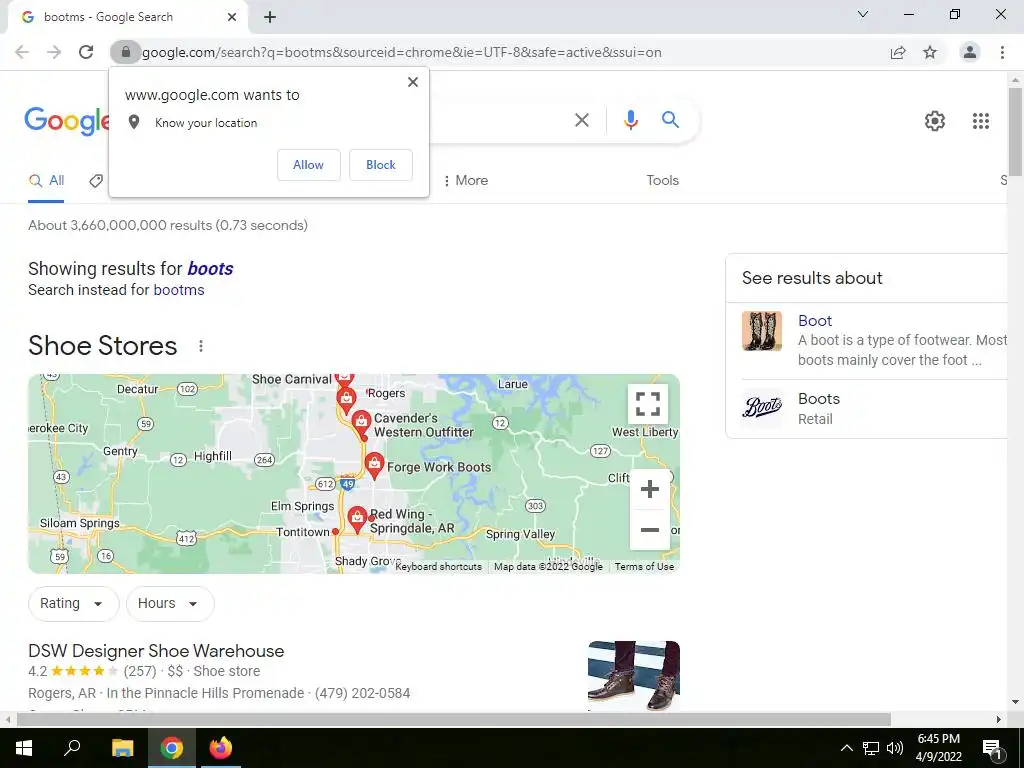Screen dimensions: 1024x768
Task: Zoom out on the map
Action: pos(650,530)
